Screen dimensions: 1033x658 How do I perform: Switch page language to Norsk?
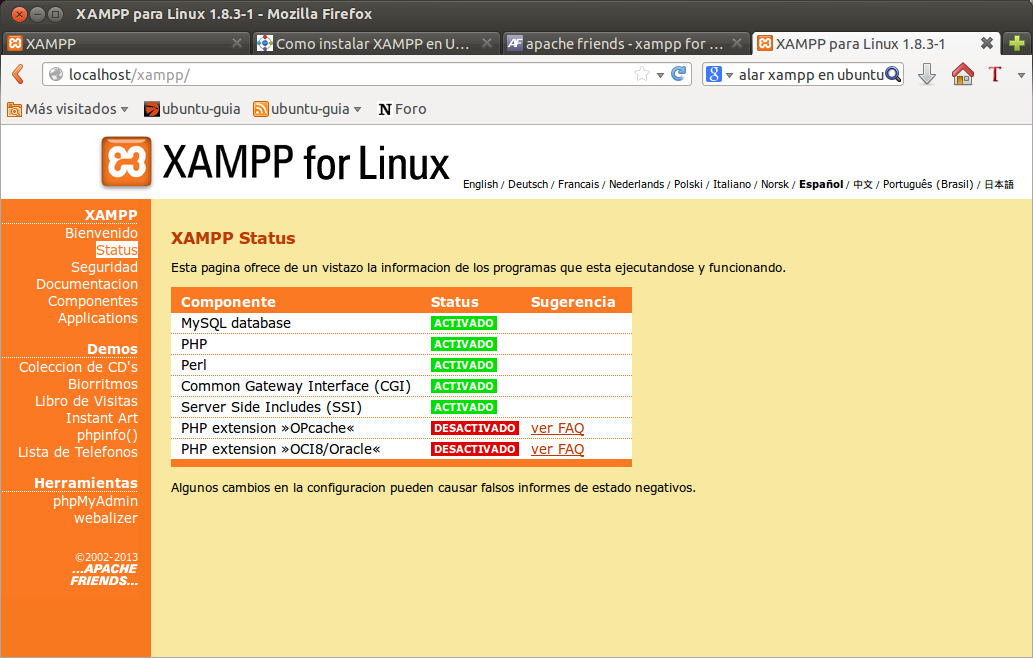(775, 184)
